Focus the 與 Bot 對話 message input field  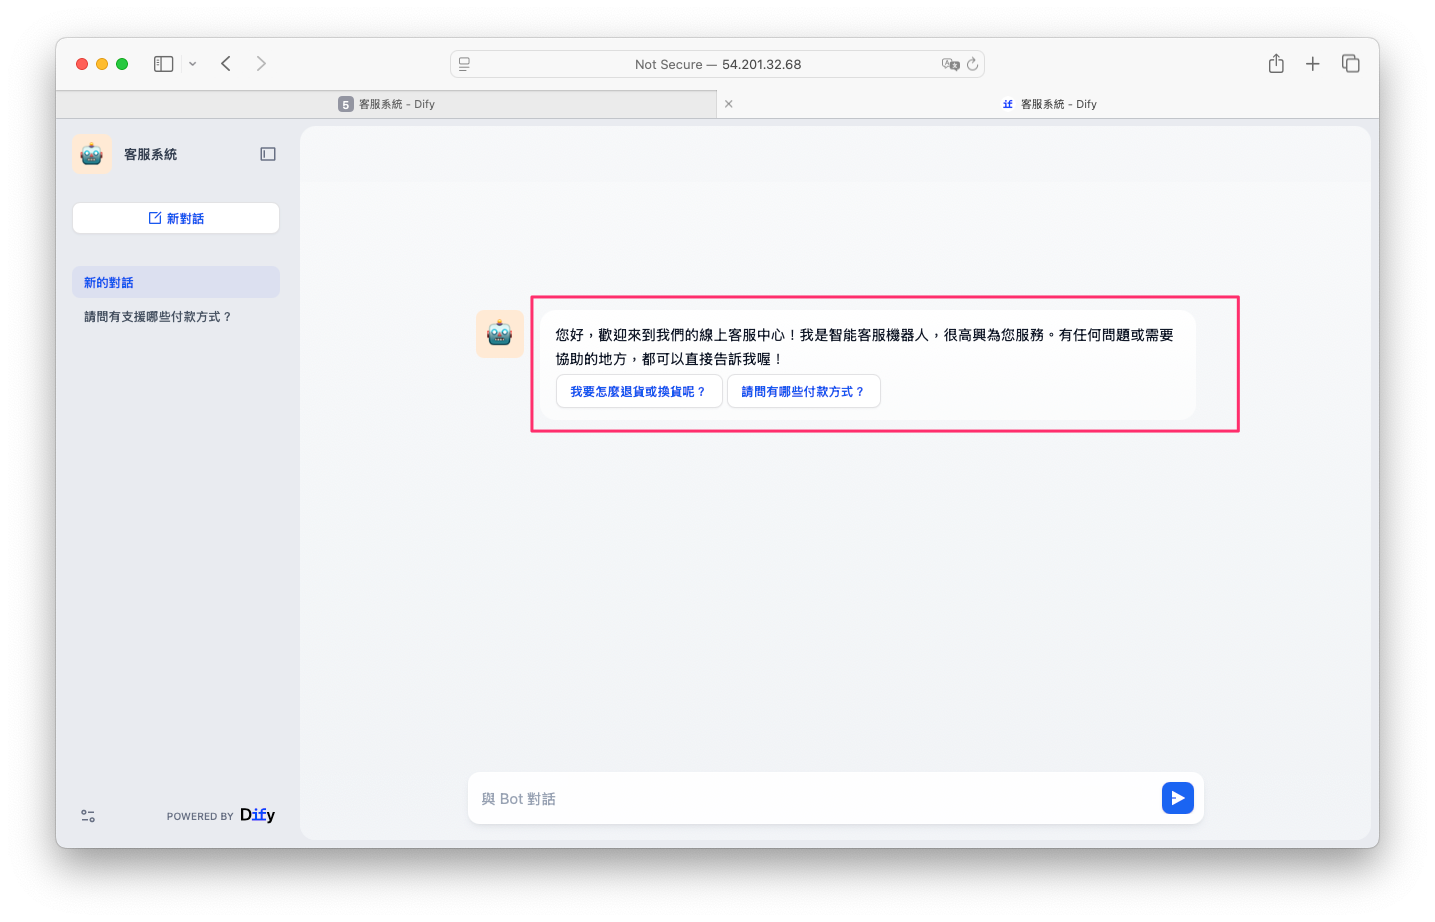812,799
